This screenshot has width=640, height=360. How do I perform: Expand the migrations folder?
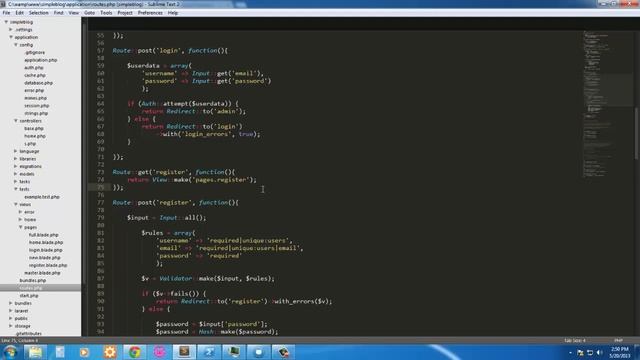click(16, 166)
